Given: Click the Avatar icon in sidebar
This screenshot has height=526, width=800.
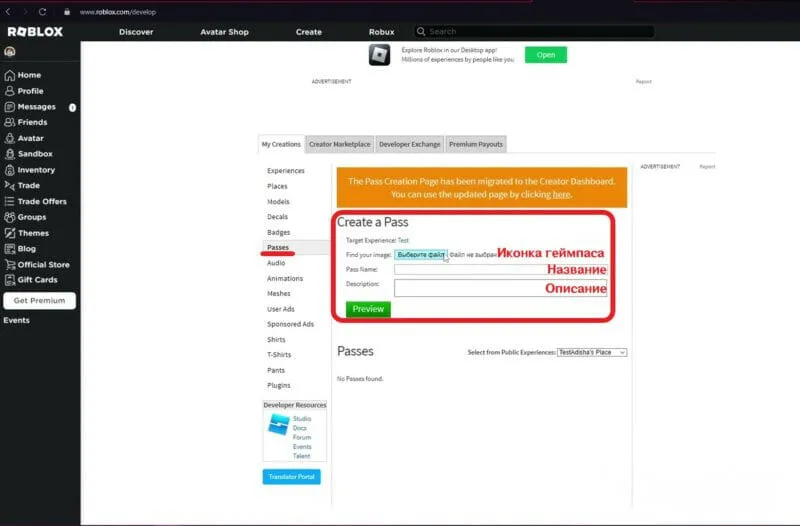Looking at the screenshot, I should tap(10, 138).
